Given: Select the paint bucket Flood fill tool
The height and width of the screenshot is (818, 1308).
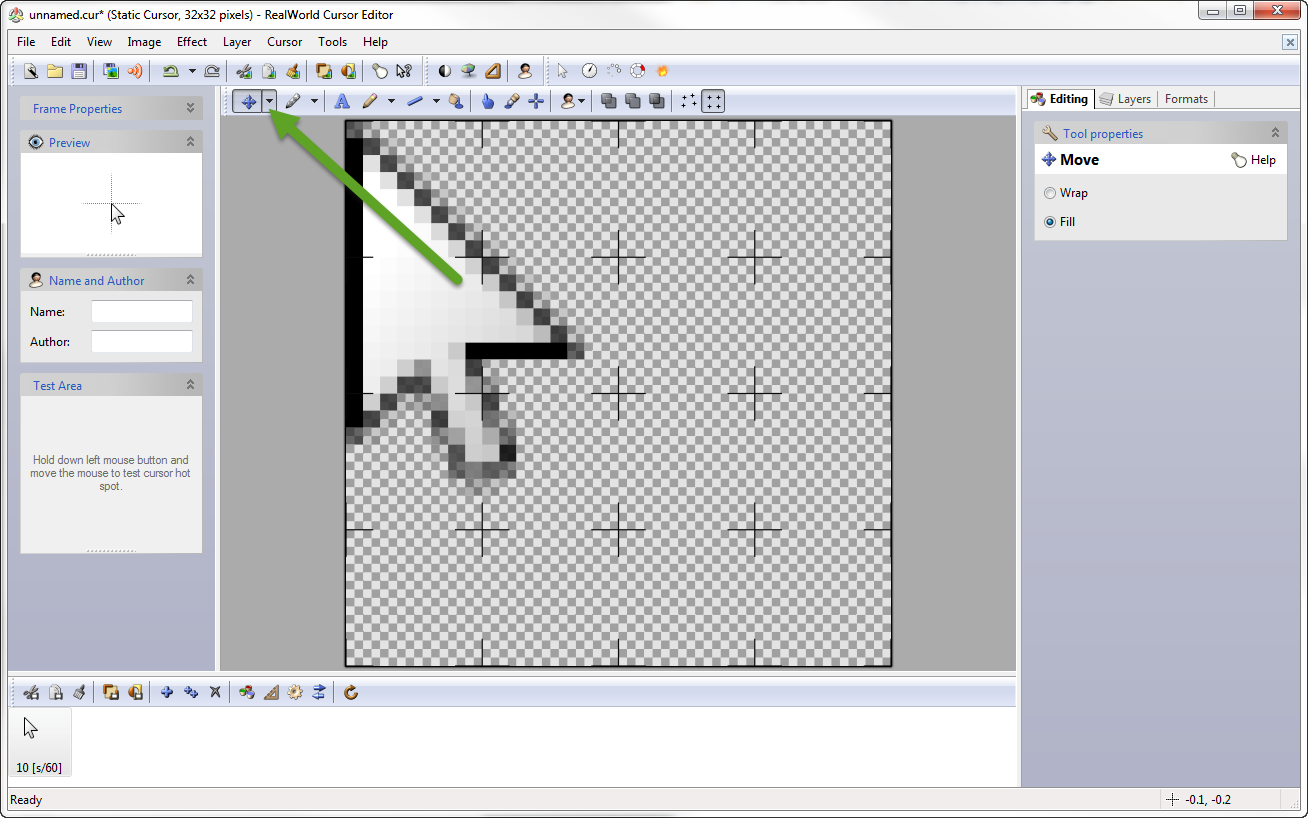Looking at the screenshot, I should [456, 101].
